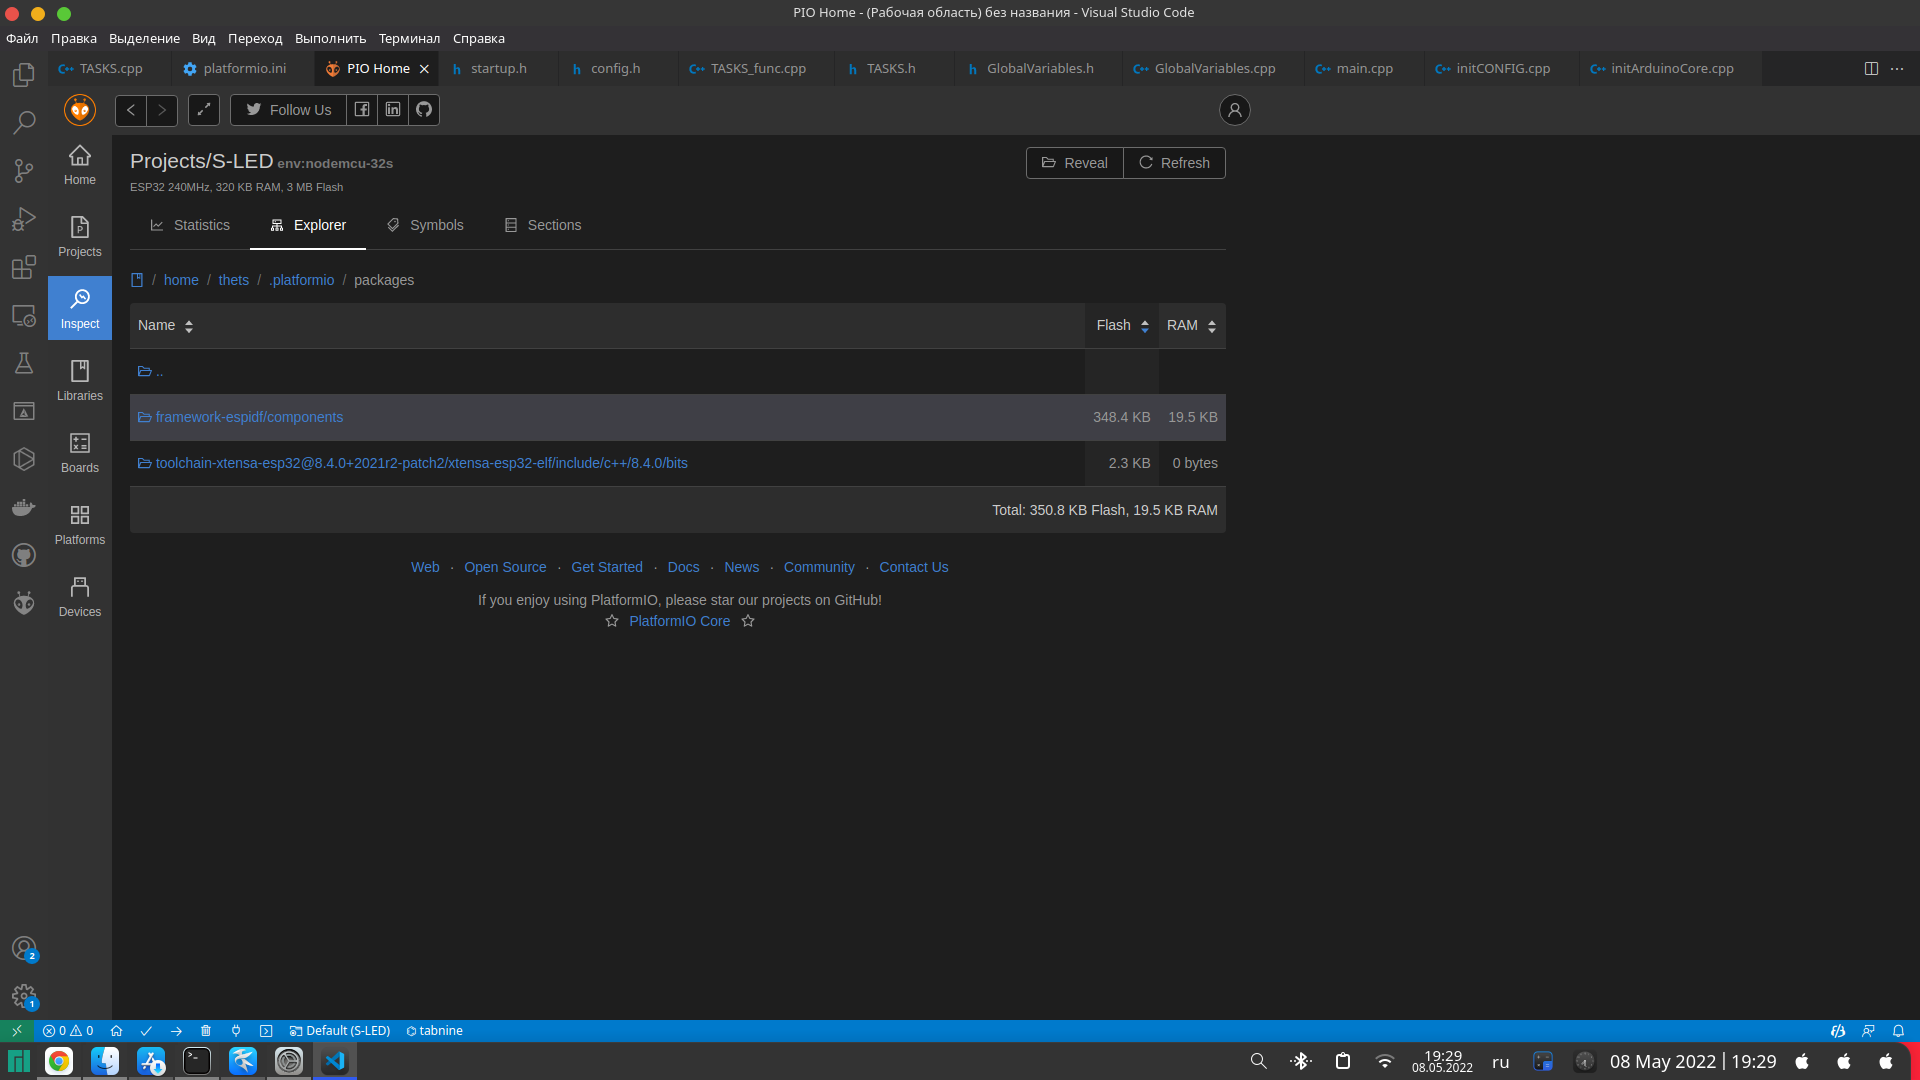Screen dimensions: 1920x1080
Task: Navigate forward with the right arrow
Action: pyautogui.click(x=162, y=110)
